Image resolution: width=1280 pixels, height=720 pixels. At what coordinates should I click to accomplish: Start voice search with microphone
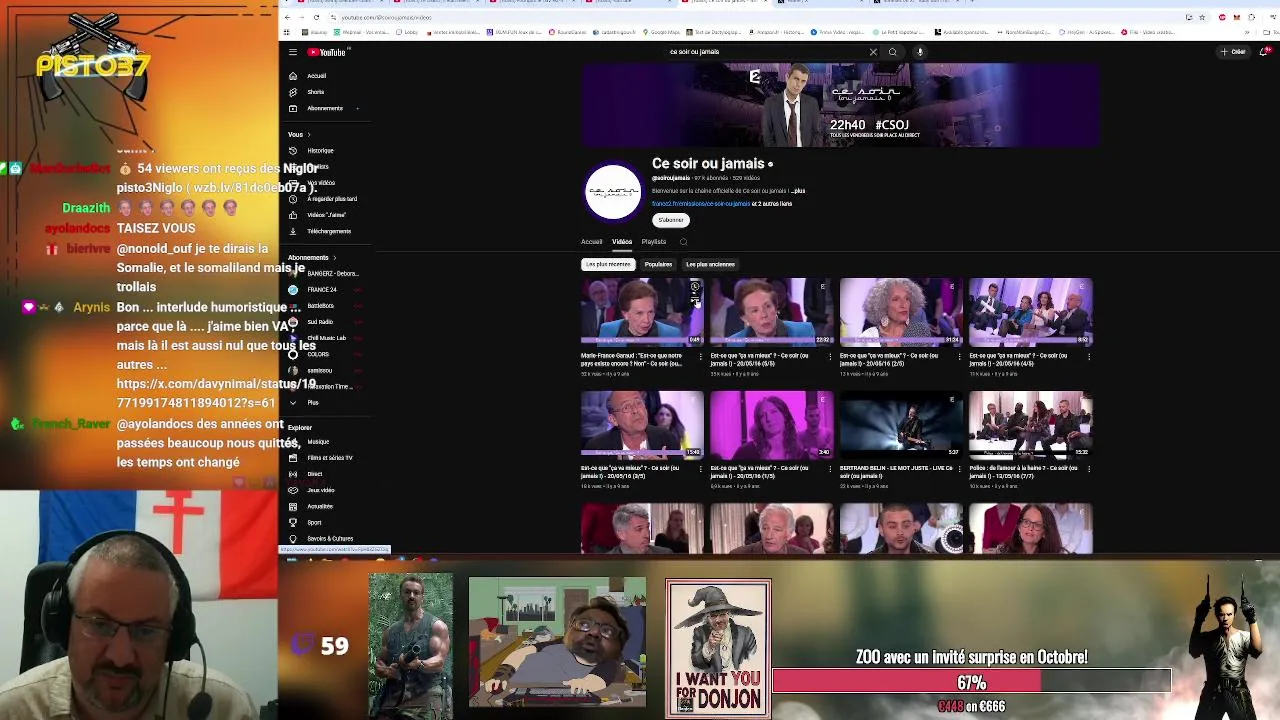(919, 52)
